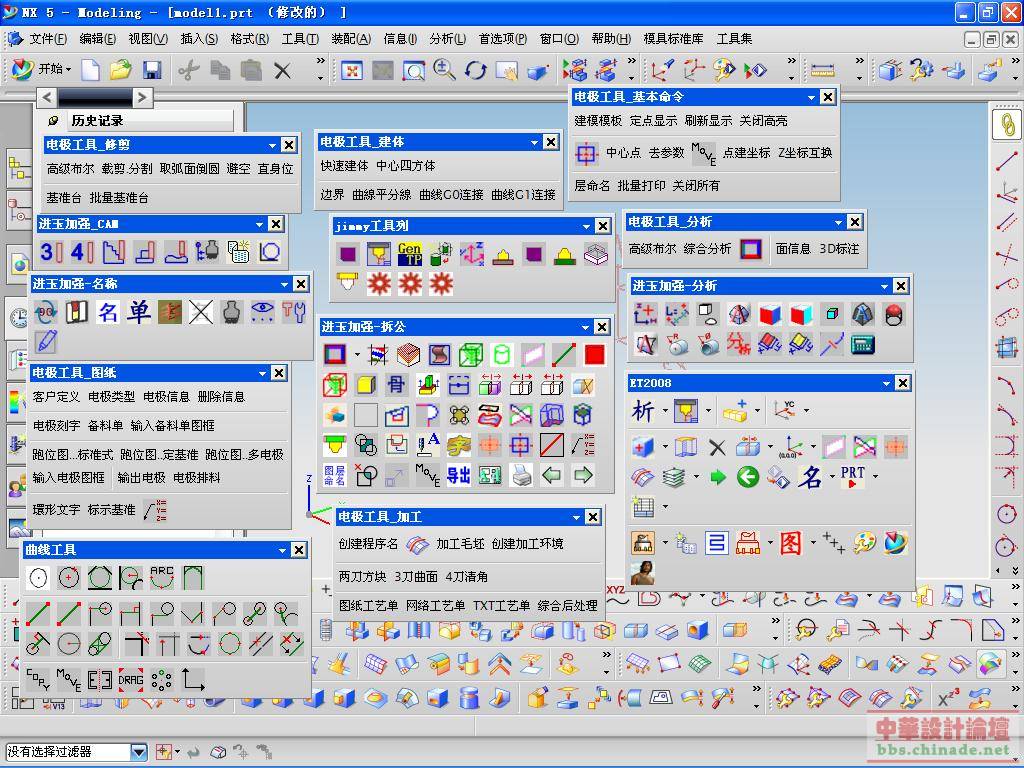
Task: Click the 析 icon in ET2008
Action: pos(643,411)
